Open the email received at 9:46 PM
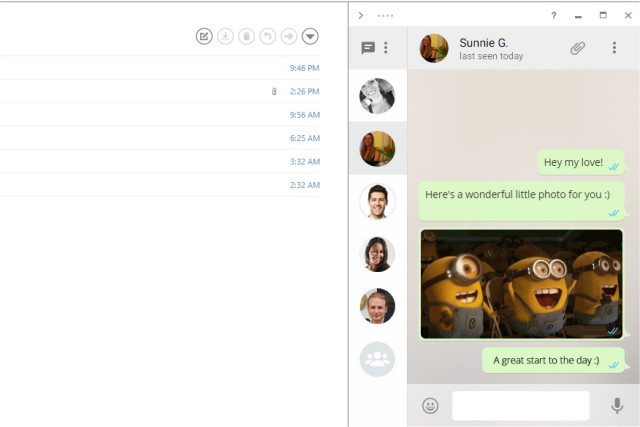 [160, 68]
